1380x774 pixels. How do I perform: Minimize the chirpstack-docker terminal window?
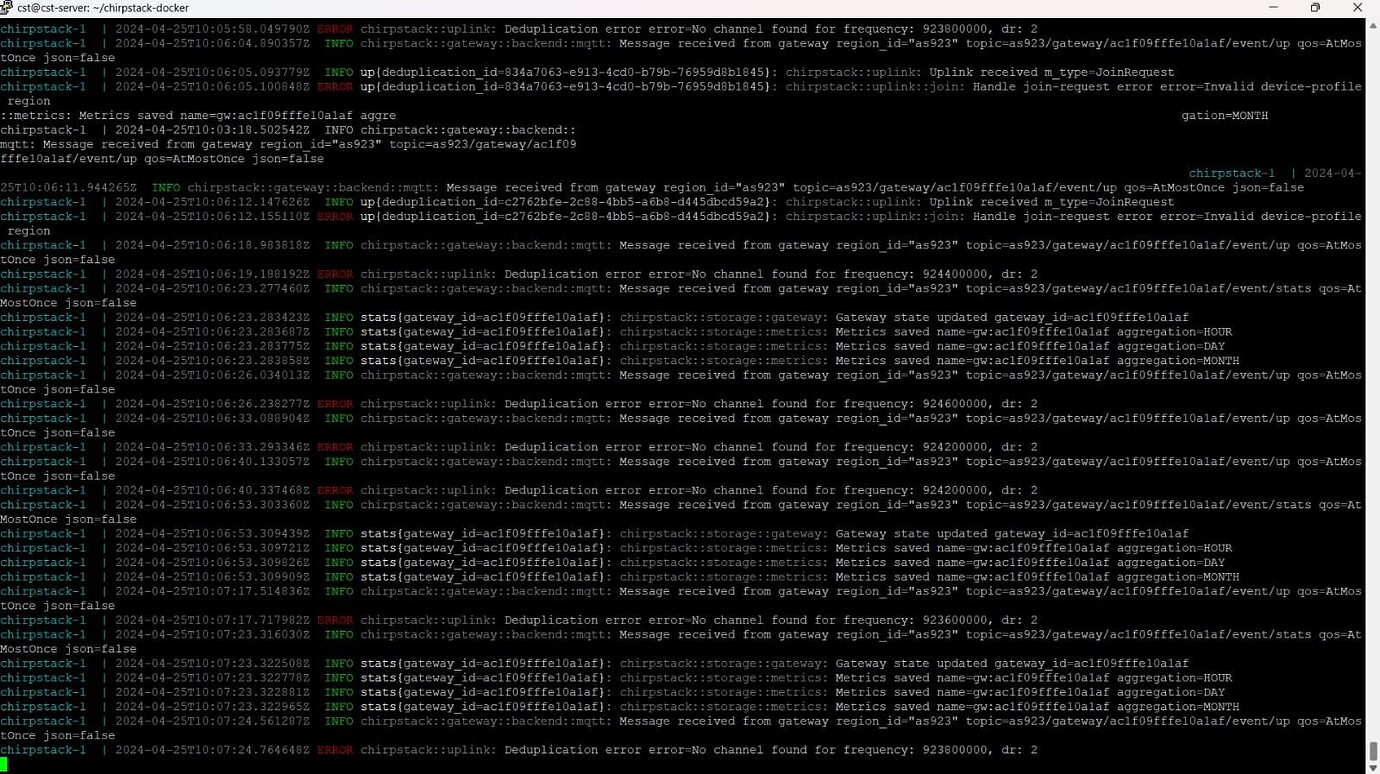click(x=1273, y=7)
